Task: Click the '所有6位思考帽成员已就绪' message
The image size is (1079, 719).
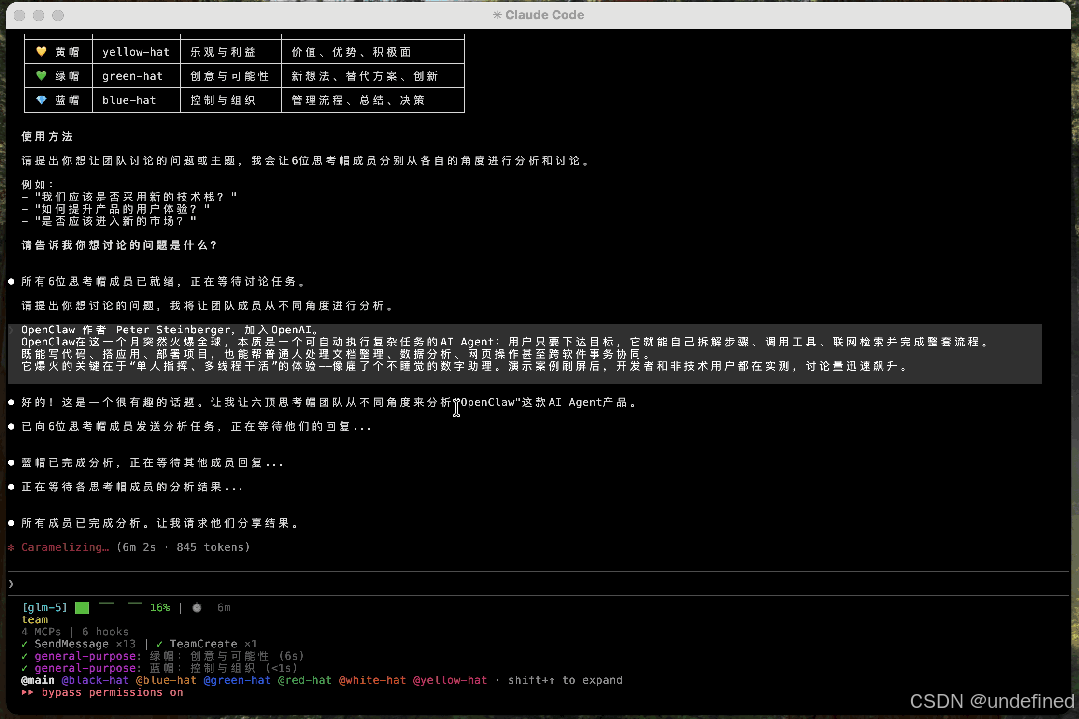Action: (x=163, y=281)
